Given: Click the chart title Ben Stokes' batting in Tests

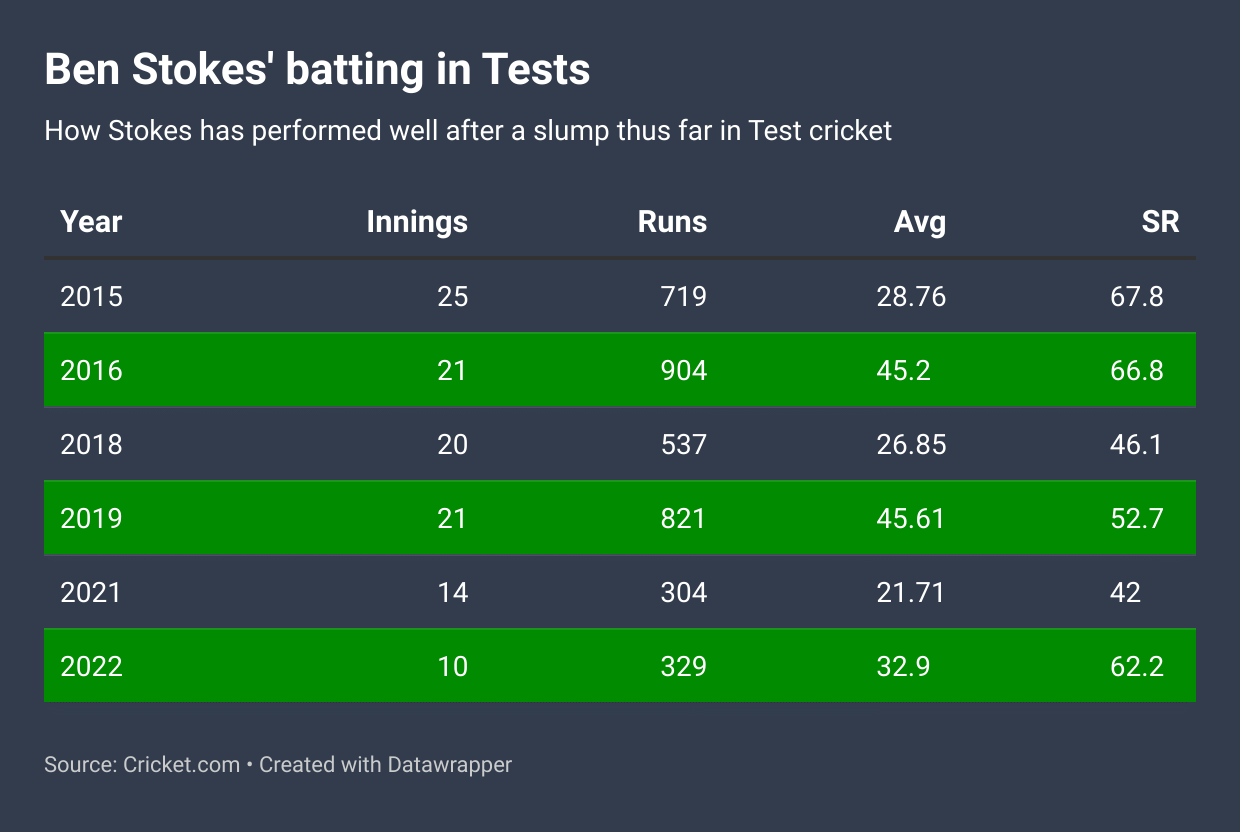Looking at the screenshot, I should coord(317,70).
